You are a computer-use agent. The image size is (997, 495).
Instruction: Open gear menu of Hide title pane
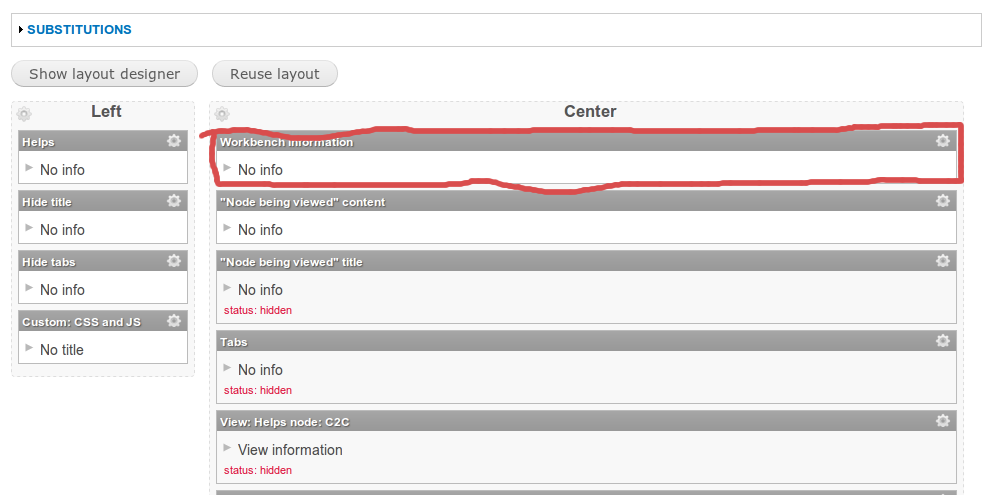pyautogui.click(x=174, y=200)
